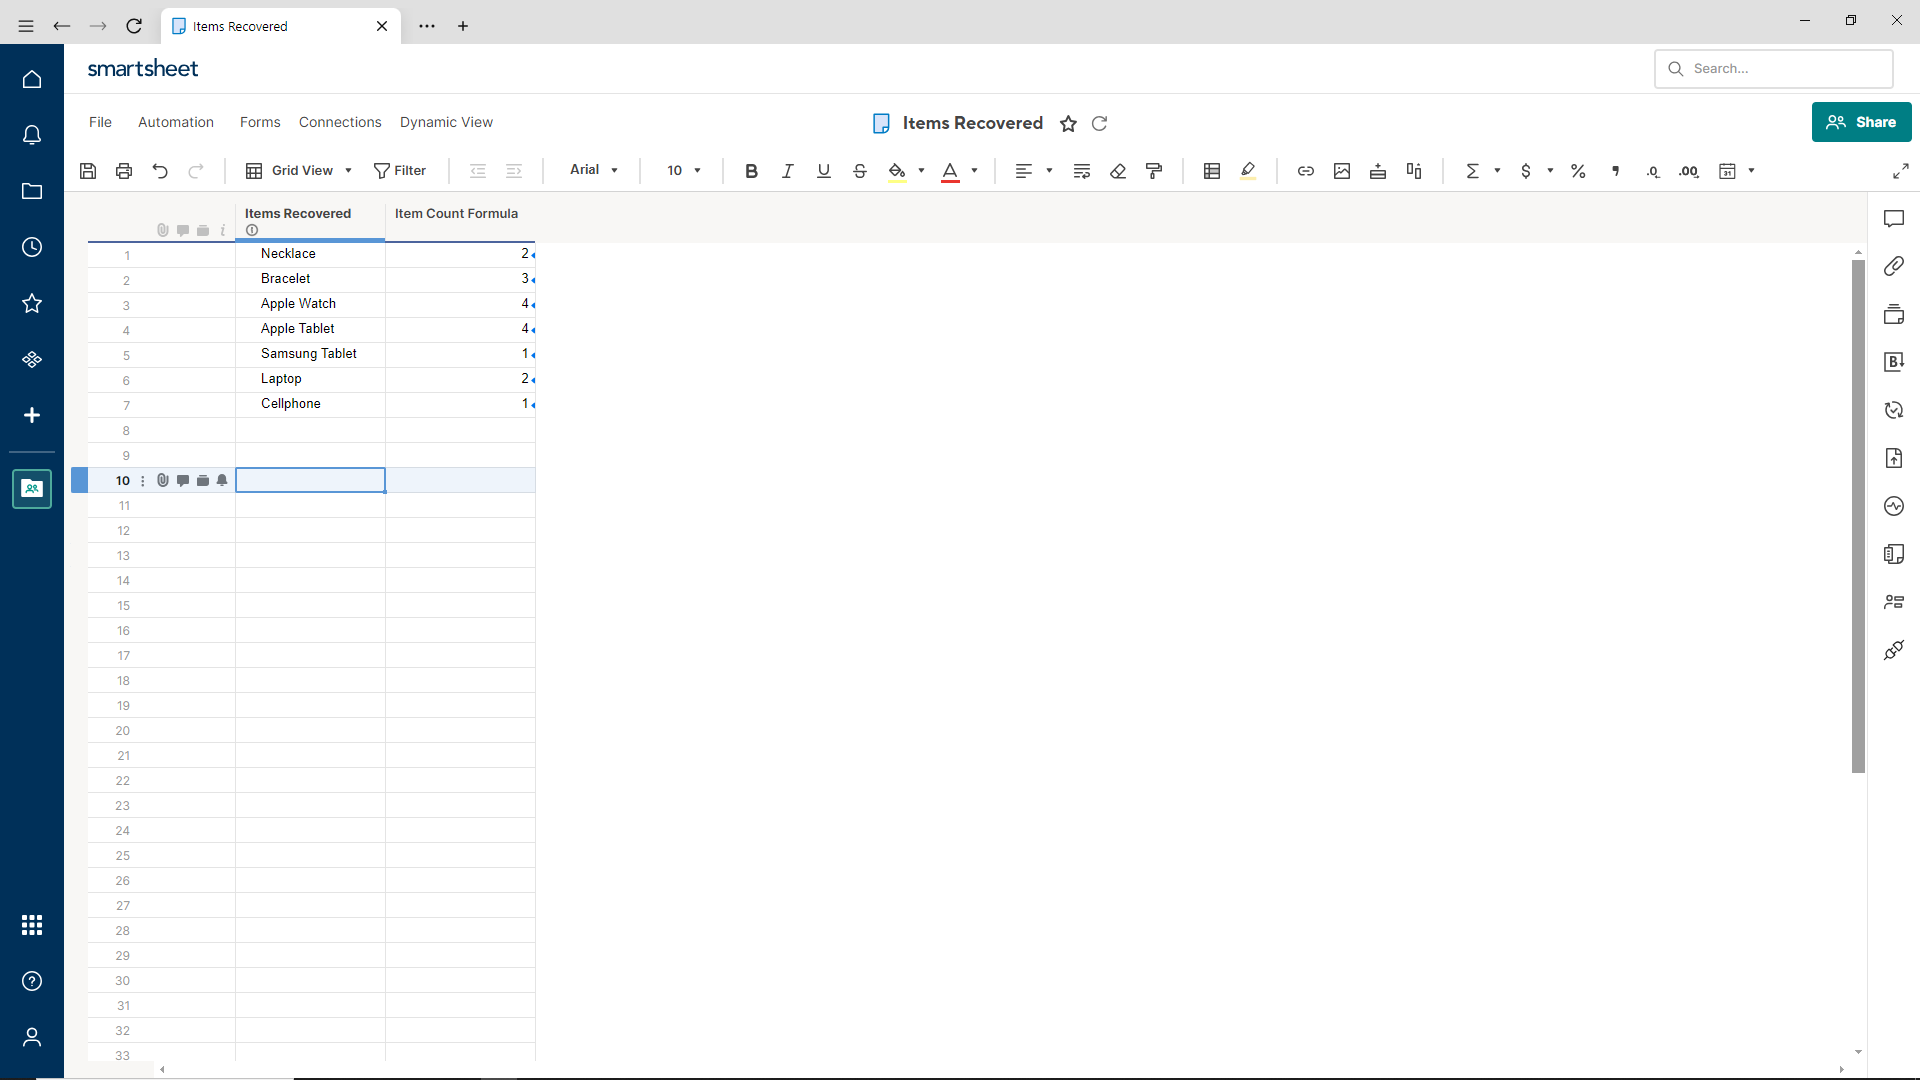1920x1080 pixels.
Task: Click the Print icon
Action: pyautogui.click(x=124, y=171)
